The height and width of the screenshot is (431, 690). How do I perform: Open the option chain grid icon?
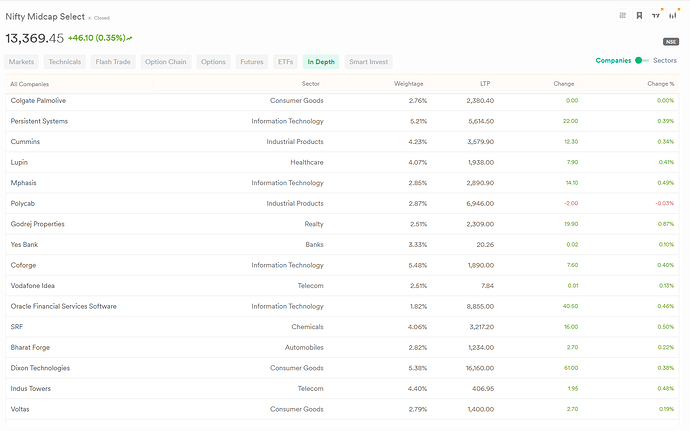pos(622,15)
